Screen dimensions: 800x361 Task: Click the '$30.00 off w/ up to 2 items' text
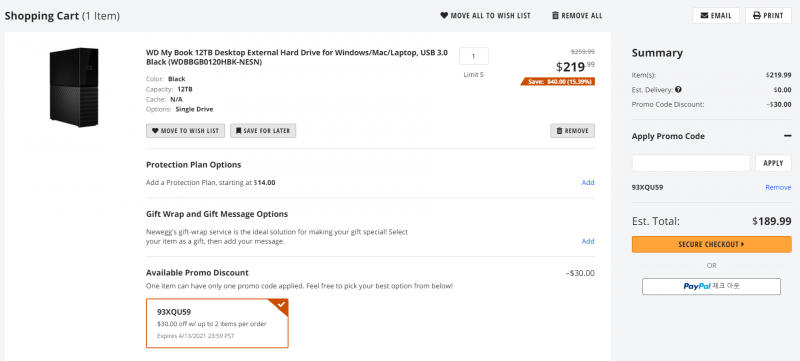212,324
